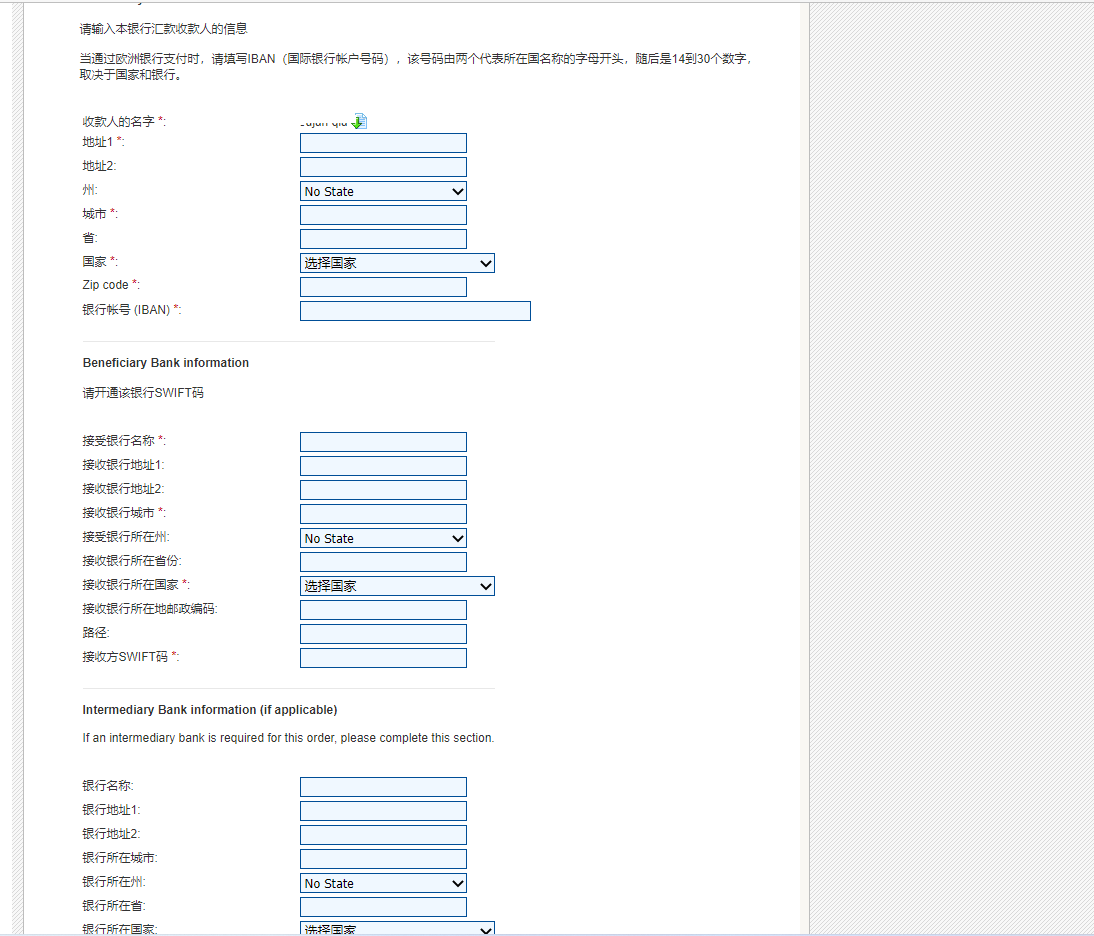Open the bottom 银行所在国家 country dropdown
Screen dimensions: 1094x936
tap(397, 929)
